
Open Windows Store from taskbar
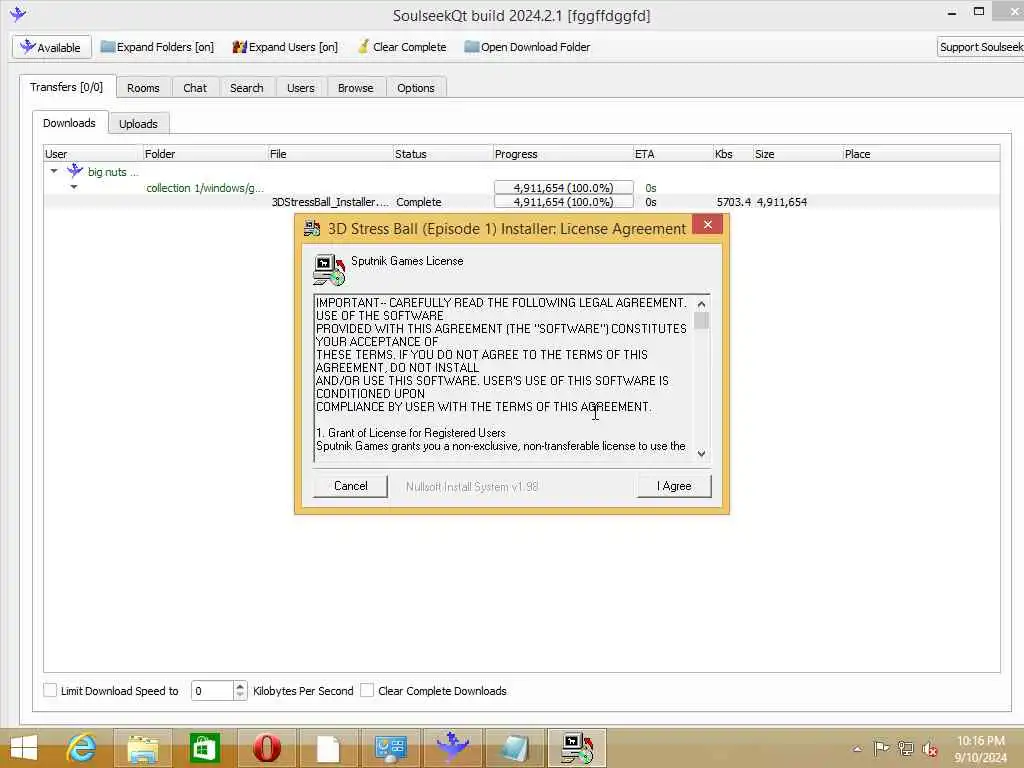[204, 748]
